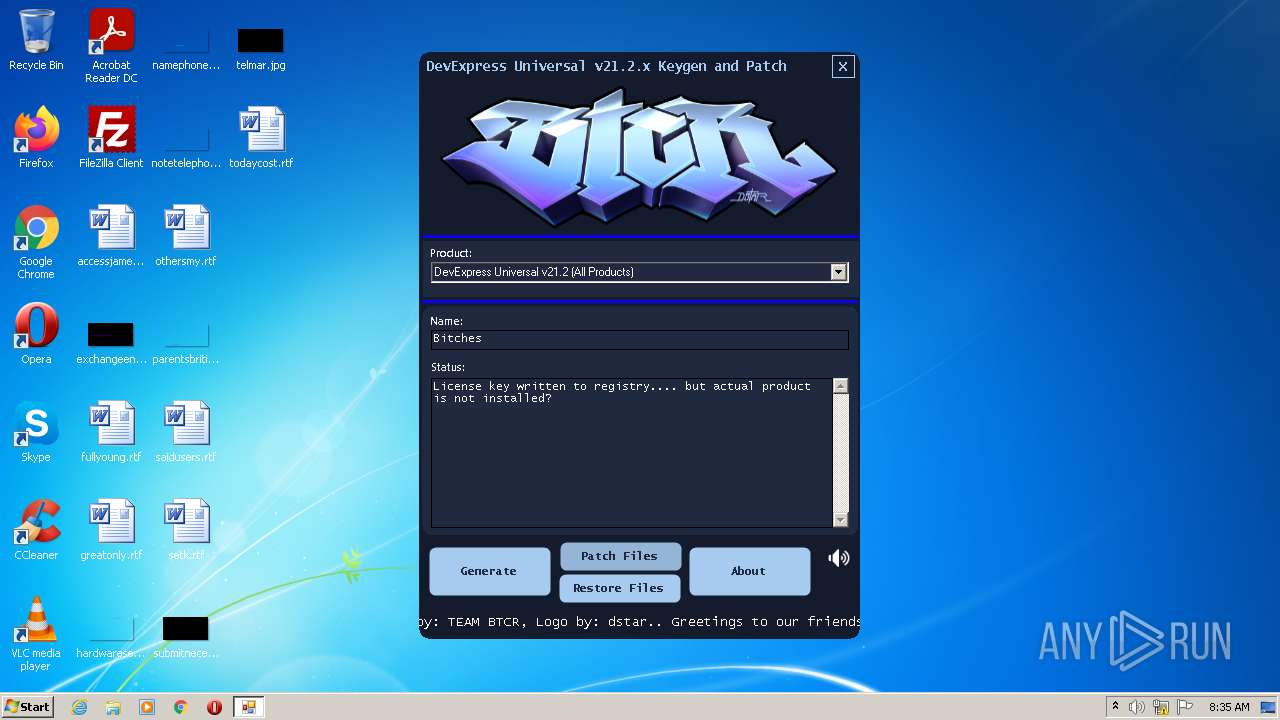Image resolution: width=1280 pixels, height=720 pixels.
Task: Click into the Name input field
Action: click(x=640, y=339)
